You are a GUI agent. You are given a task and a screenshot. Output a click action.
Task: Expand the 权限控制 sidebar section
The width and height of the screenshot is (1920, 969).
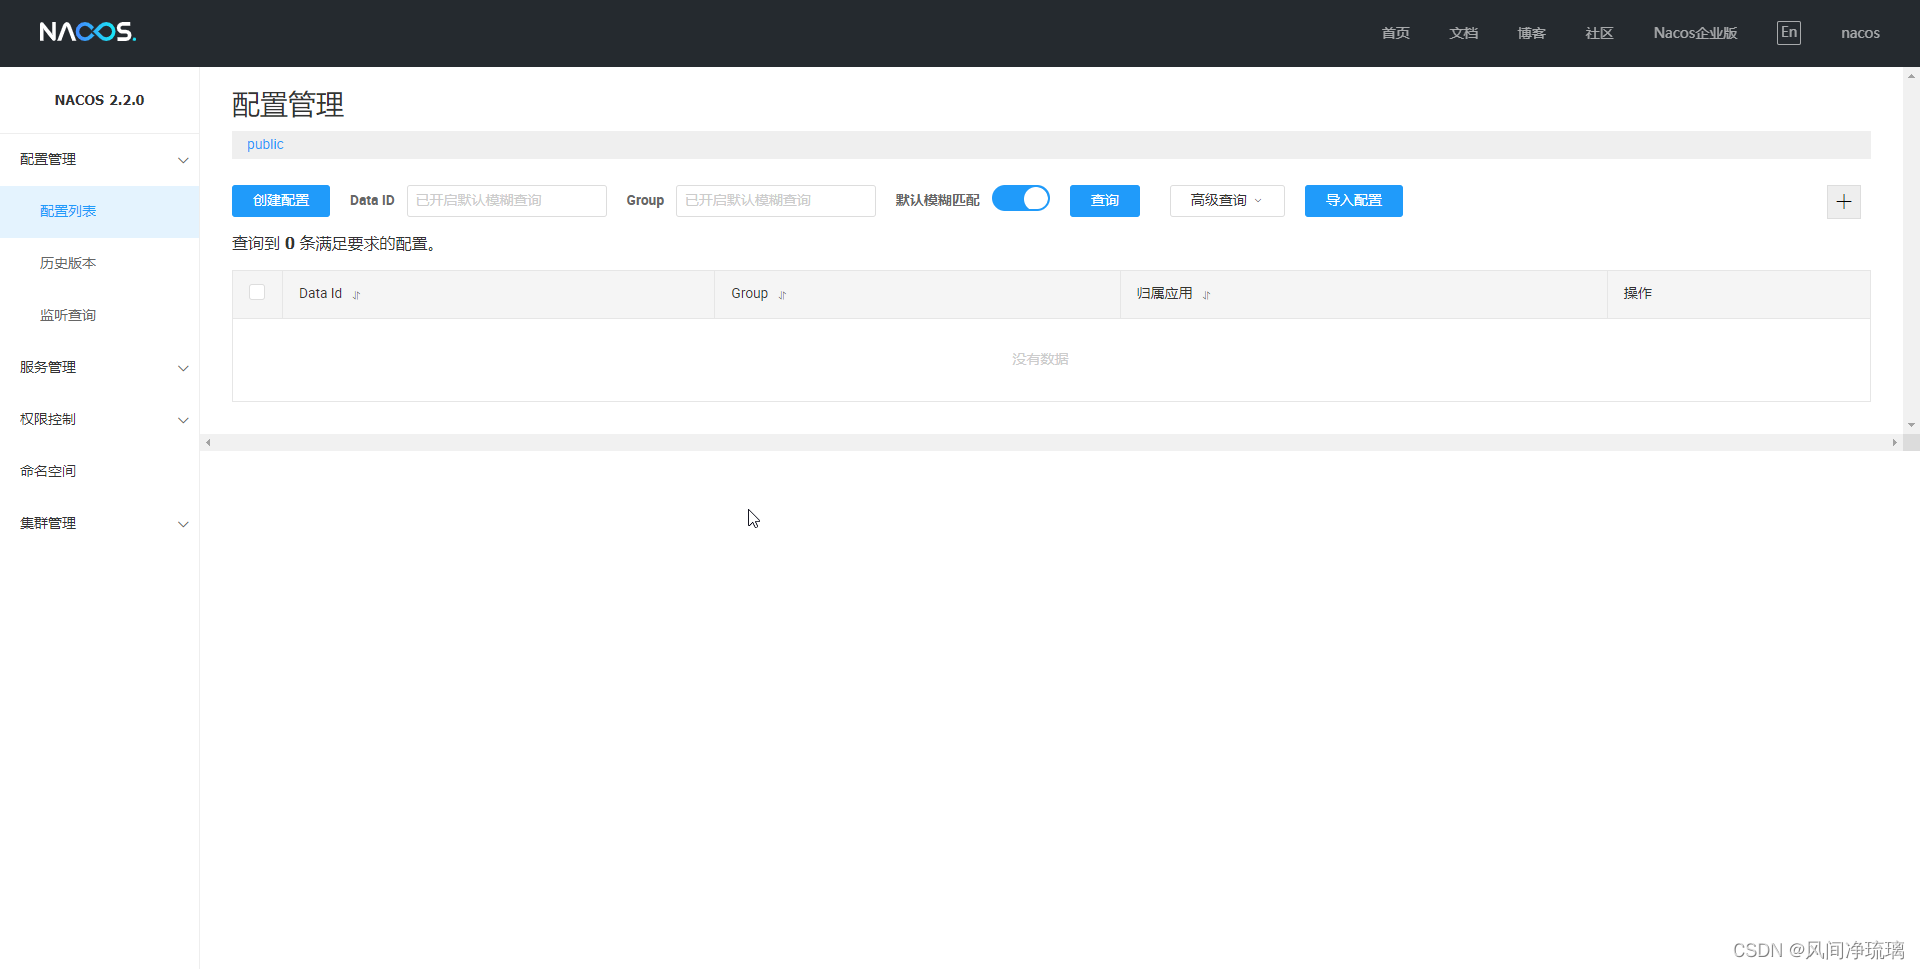click(100, 420)
